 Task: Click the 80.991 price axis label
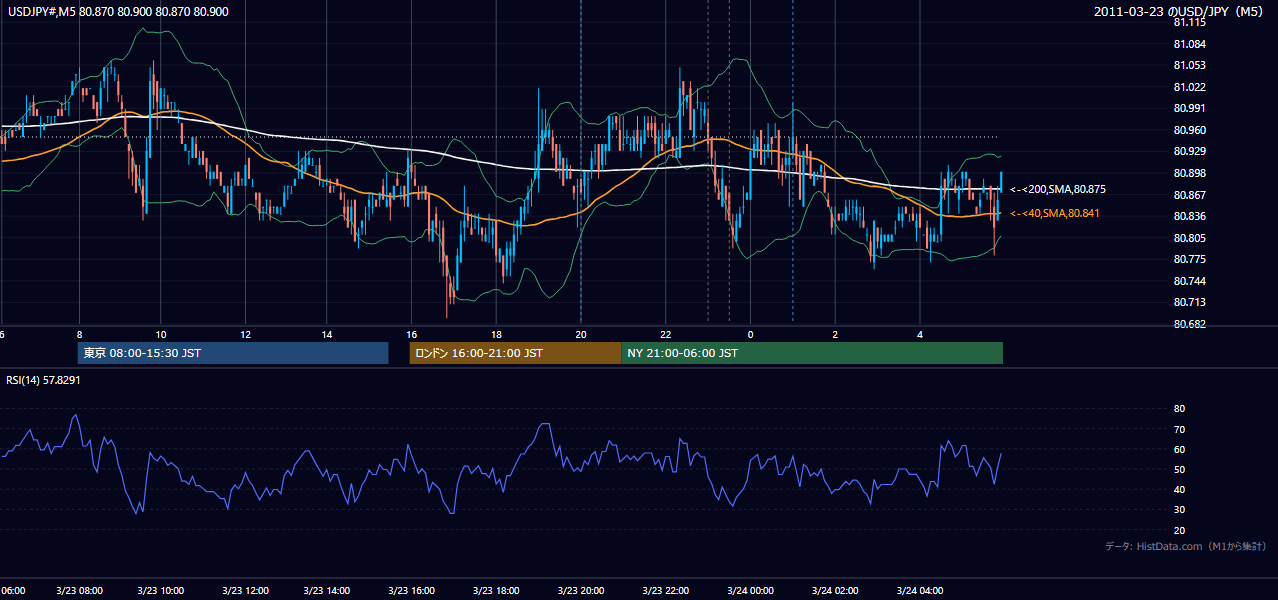(x=1190, y=108)
